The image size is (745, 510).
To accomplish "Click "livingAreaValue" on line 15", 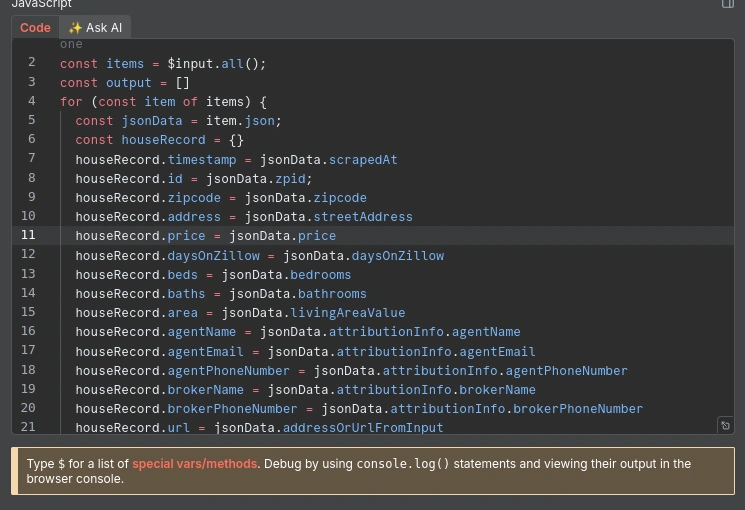I will [348, 313].
